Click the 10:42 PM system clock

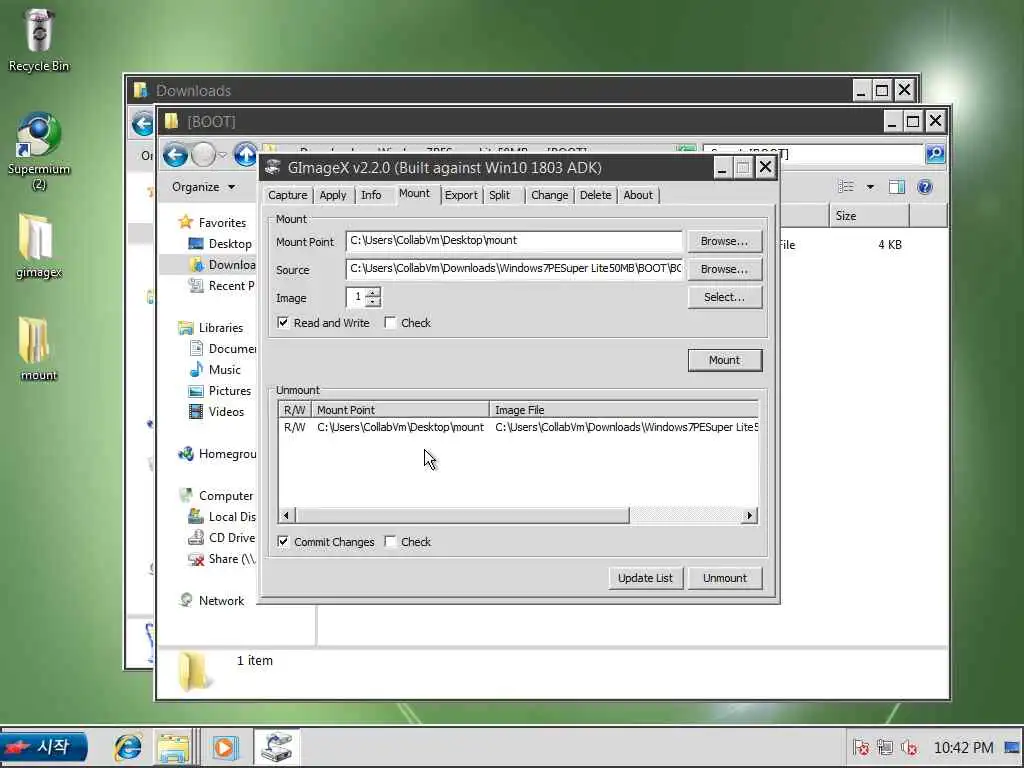[963, 747]
